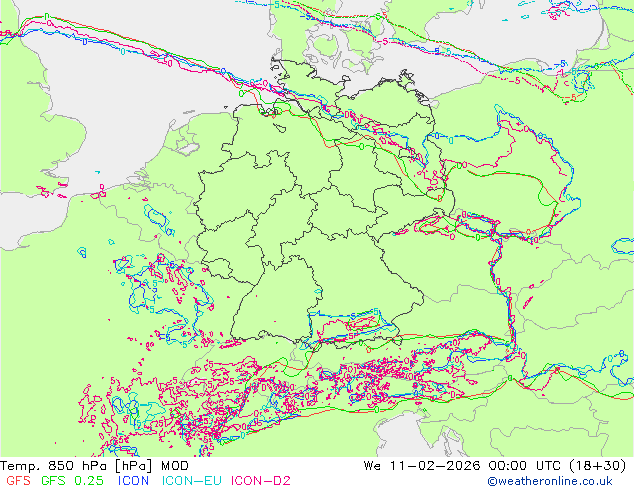Click the date 'We 11-02-2026' text

(422, 465)
